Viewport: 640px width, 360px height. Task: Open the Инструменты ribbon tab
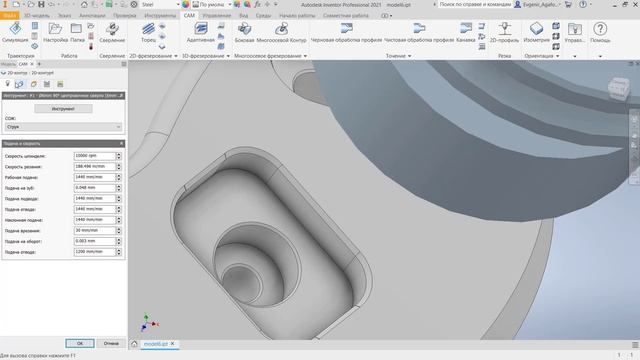click(x=160, y=16)
